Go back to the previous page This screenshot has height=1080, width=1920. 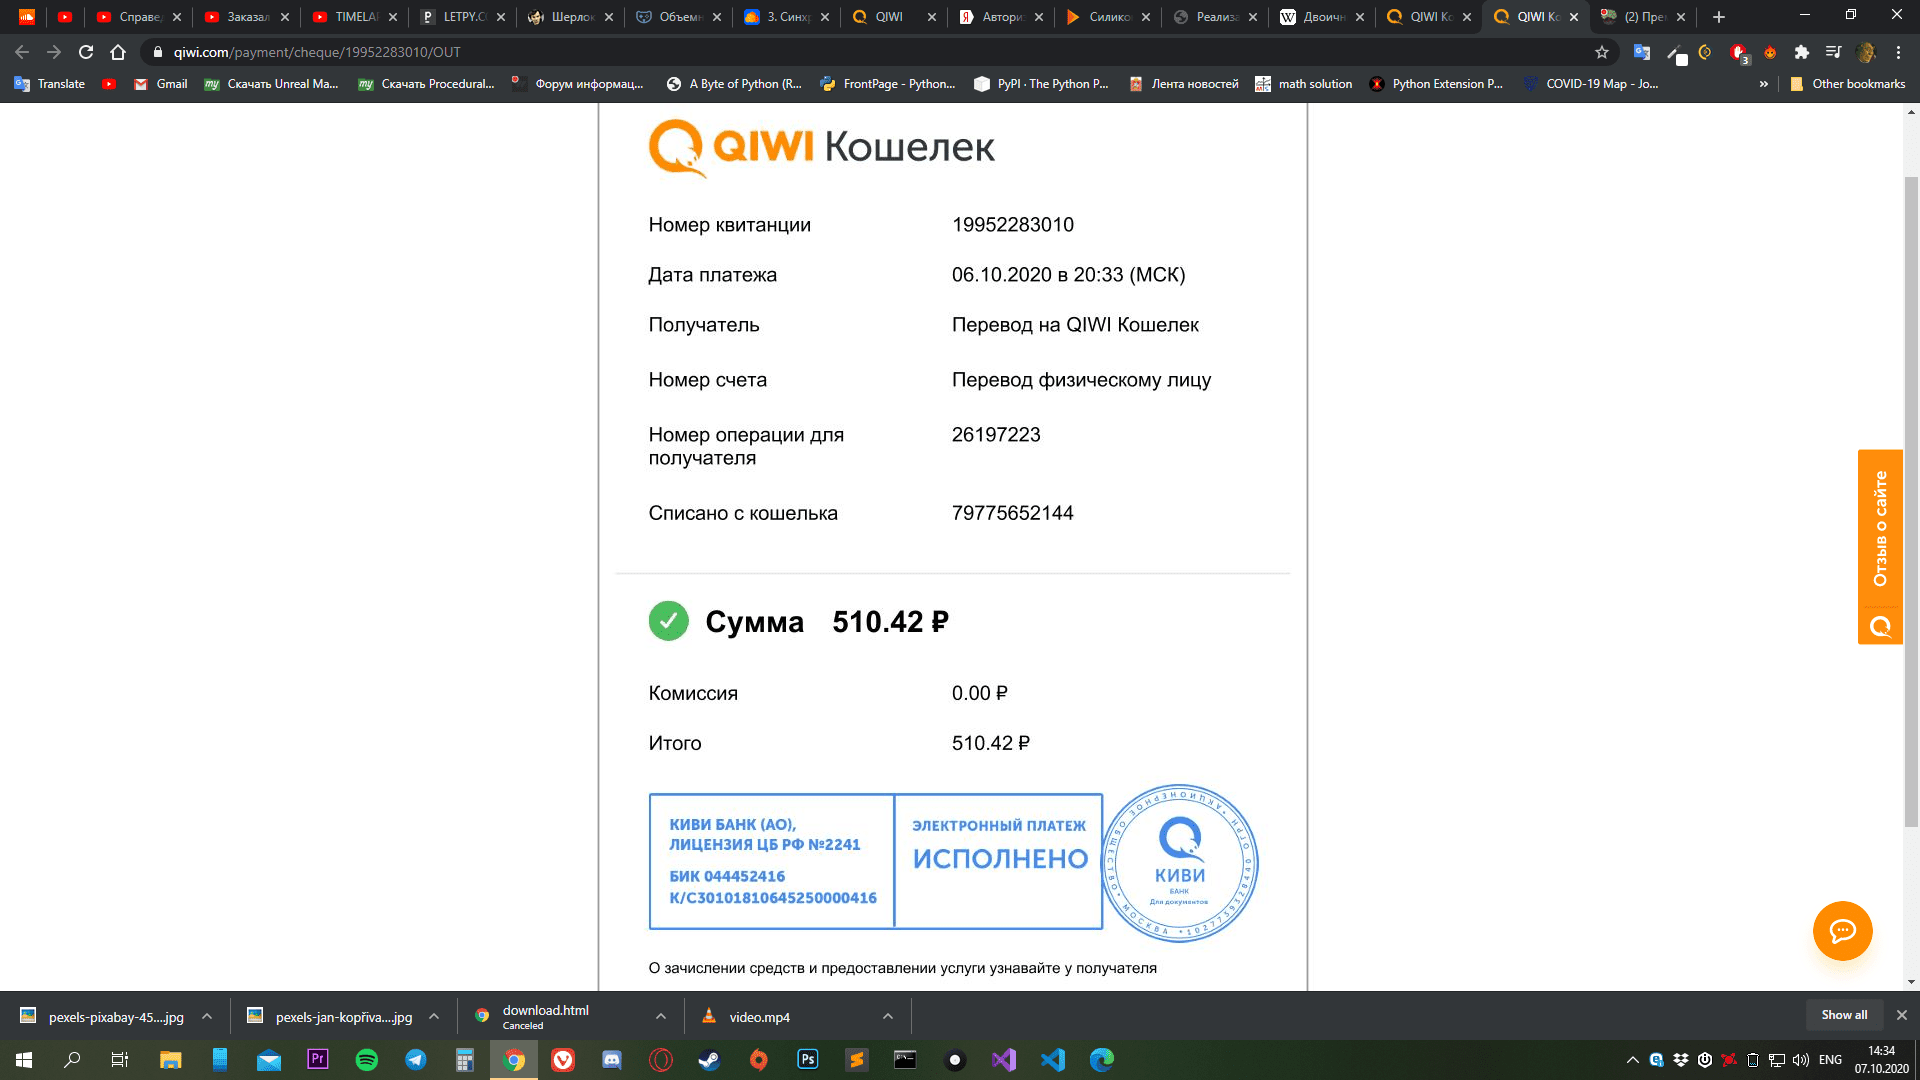tap(22, 52)
